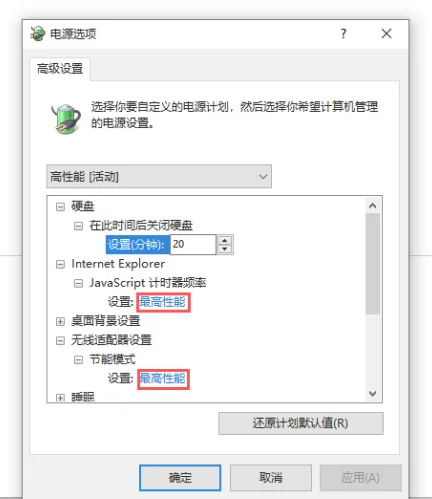
Task: Collapse the 无线适配器设置 node
Action: (60, 341)
